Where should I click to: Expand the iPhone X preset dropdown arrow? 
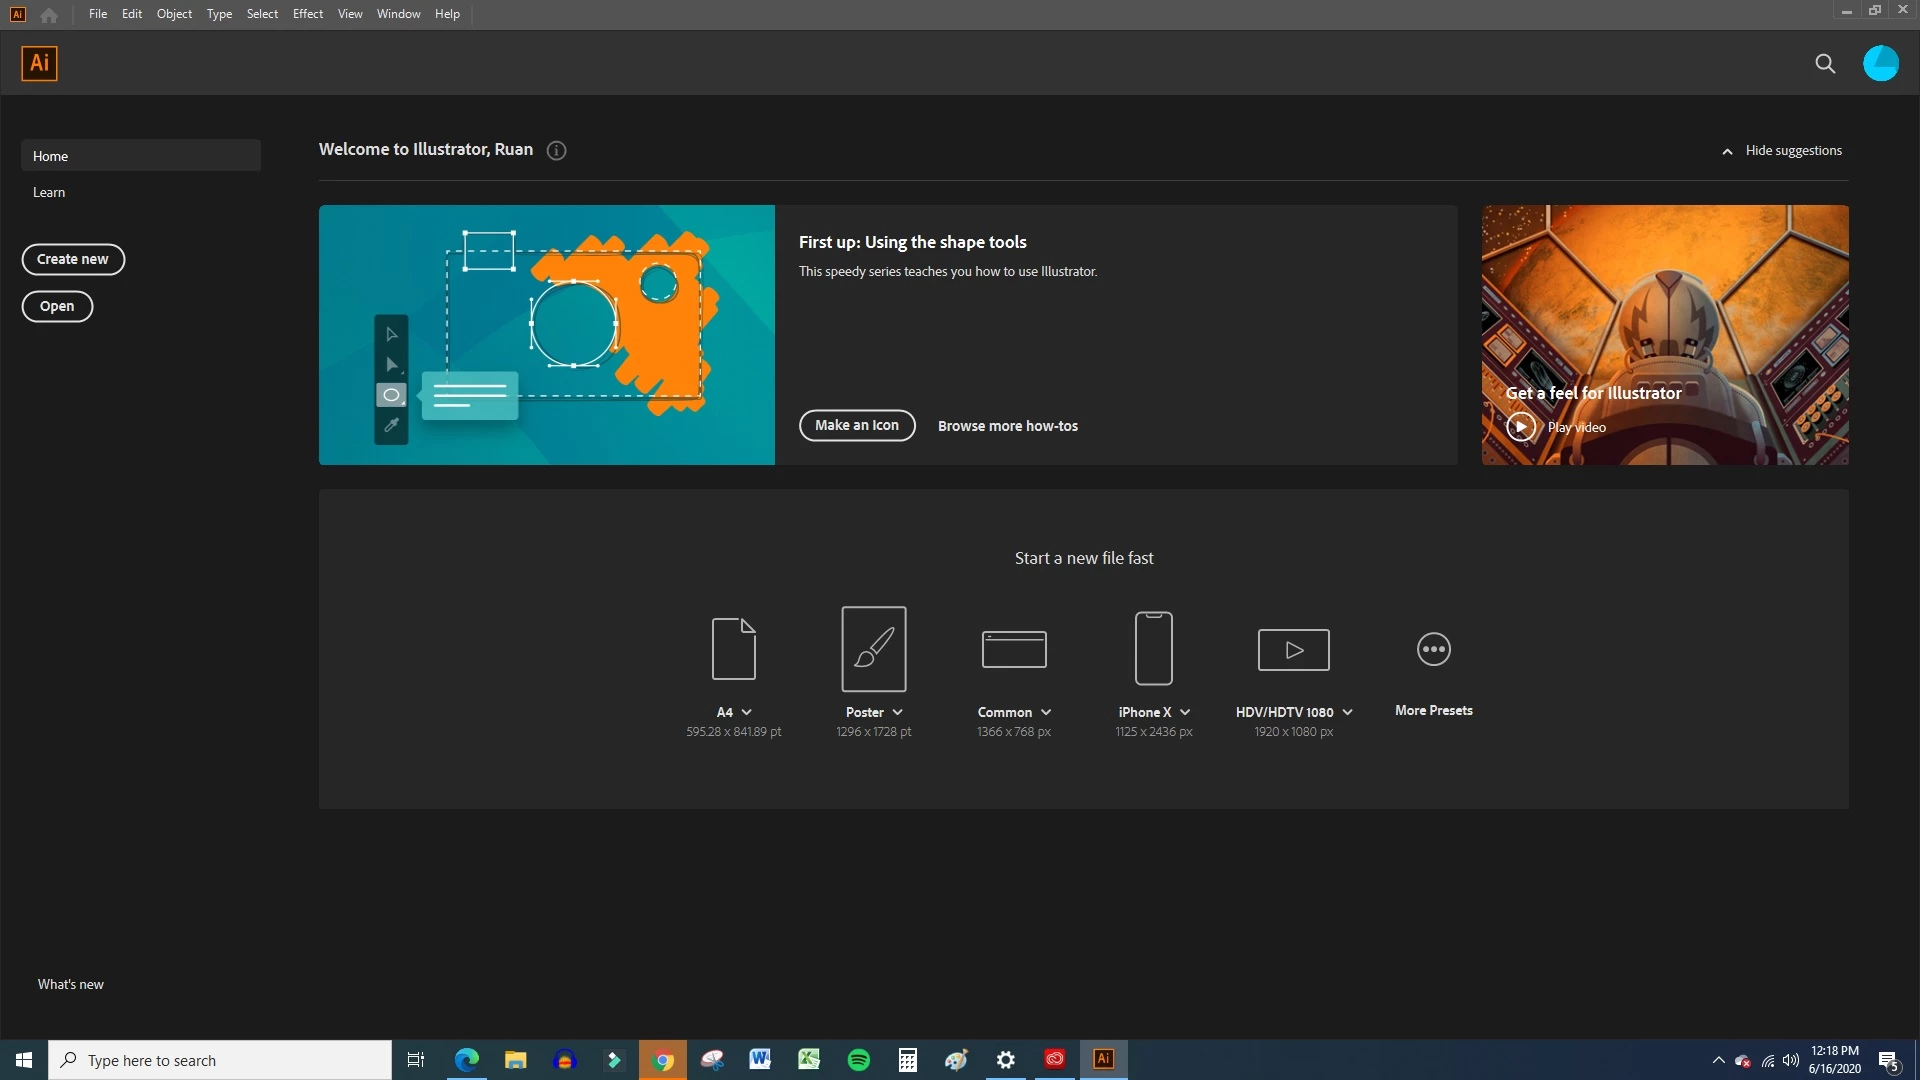coord(1185,713)
